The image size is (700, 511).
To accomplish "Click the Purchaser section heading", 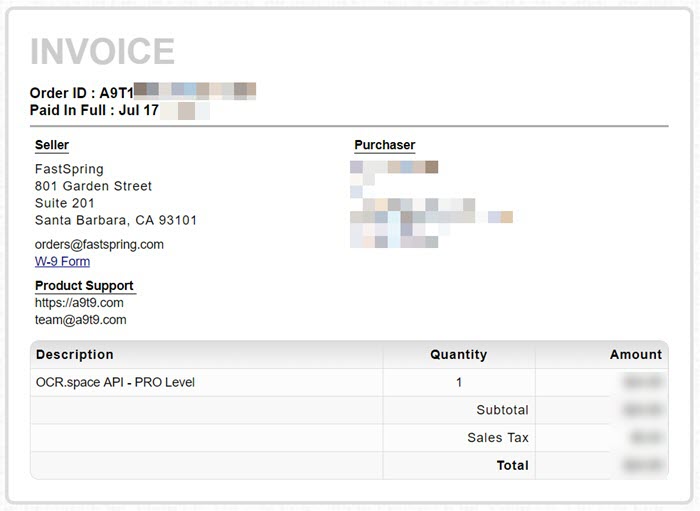I will [x=384, y=145].
